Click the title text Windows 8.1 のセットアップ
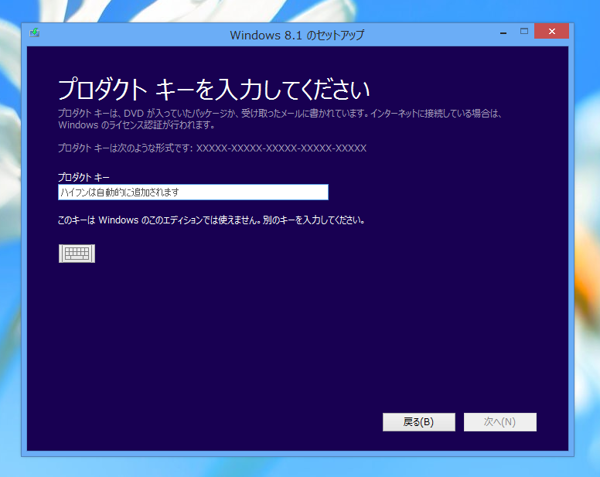The image size is (600, 477). [x=297, y=35]
